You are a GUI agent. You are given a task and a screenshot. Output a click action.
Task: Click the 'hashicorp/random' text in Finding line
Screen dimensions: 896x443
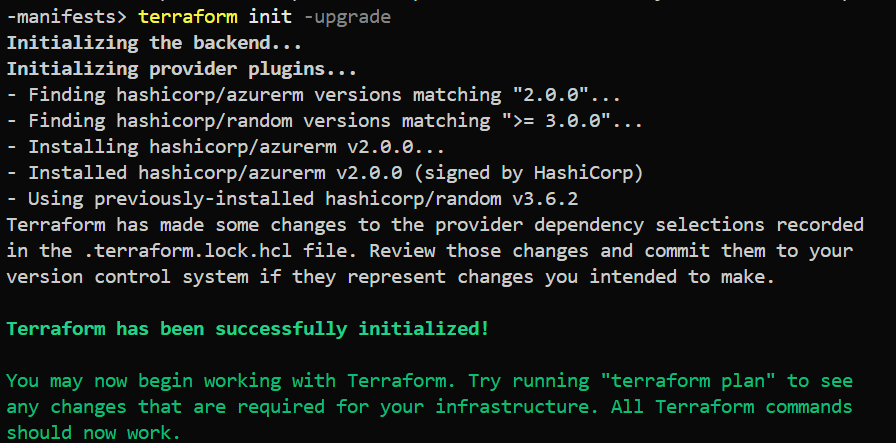click(x=204, y=121)
